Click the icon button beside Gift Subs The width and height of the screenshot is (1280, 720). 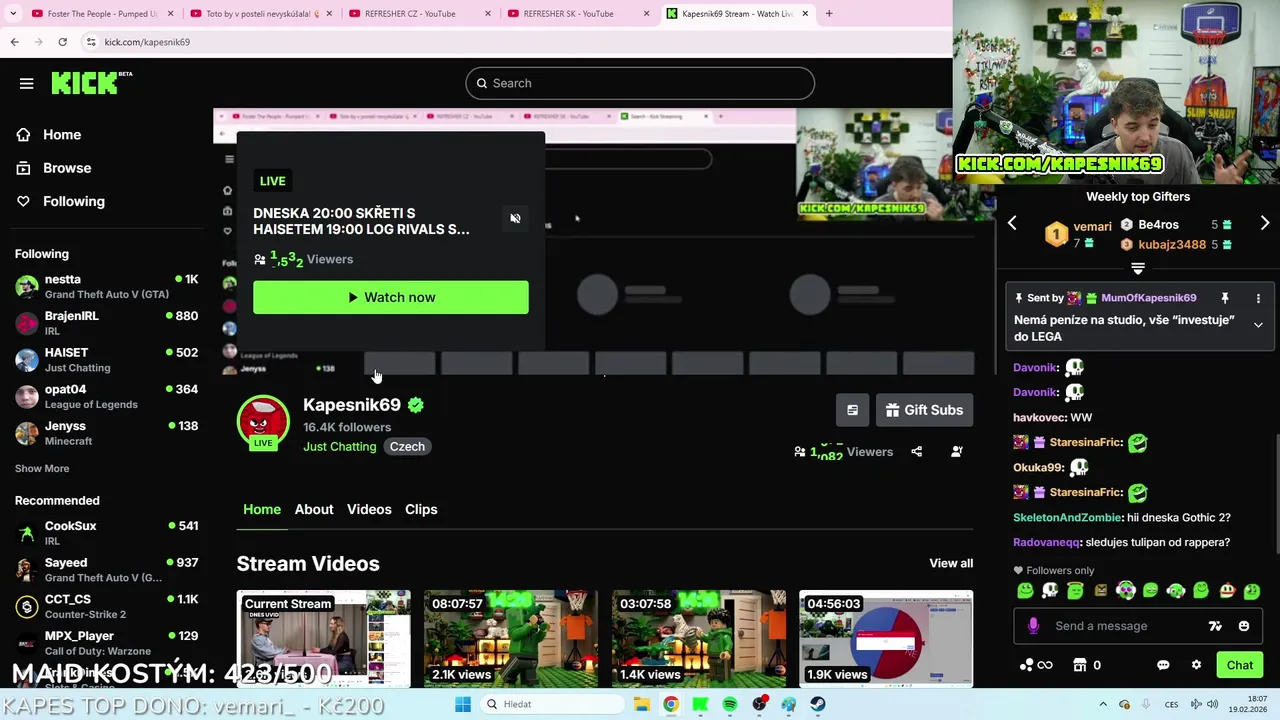click(x=852, y=410)
